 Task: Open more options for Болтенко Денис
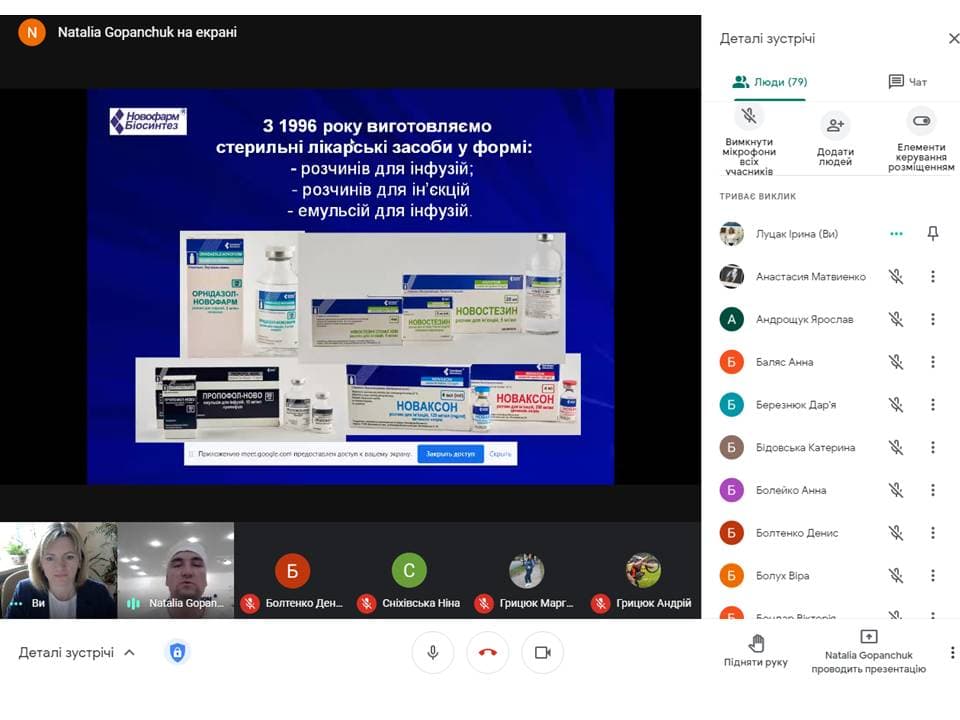point(932,533)
